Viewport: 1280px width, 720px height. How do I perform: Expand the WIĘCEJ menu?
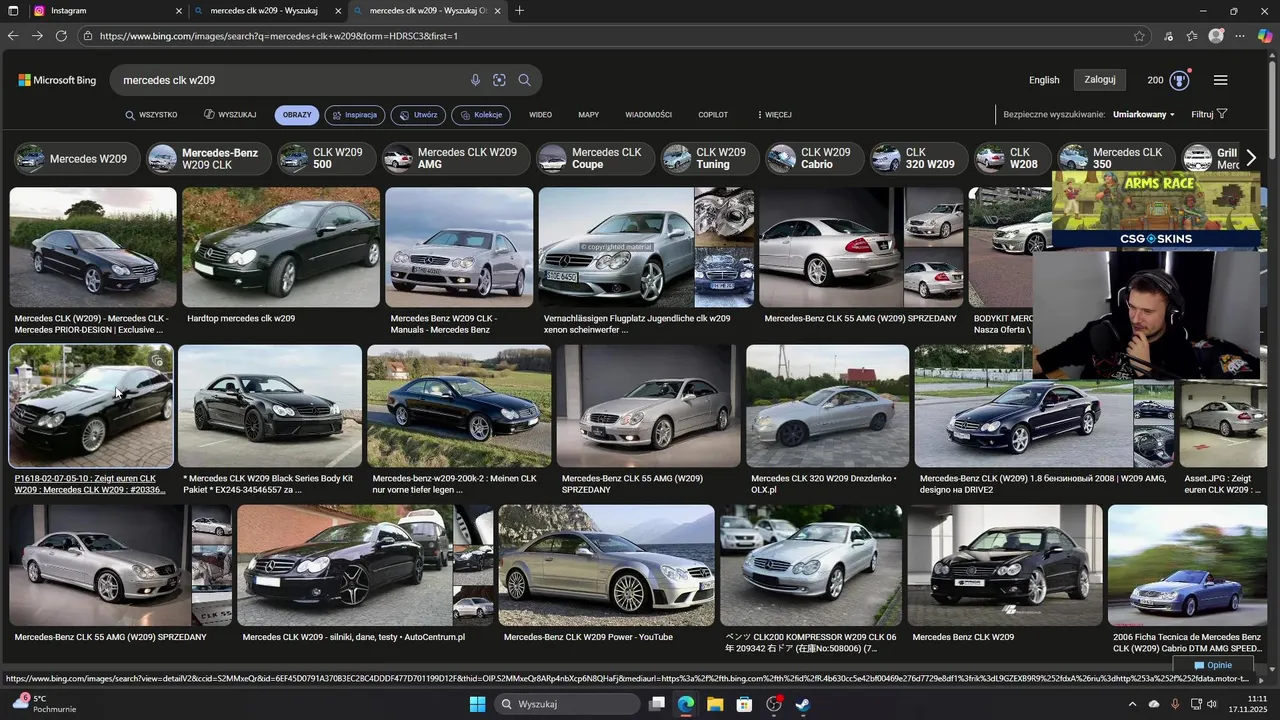tap(774, 115)
